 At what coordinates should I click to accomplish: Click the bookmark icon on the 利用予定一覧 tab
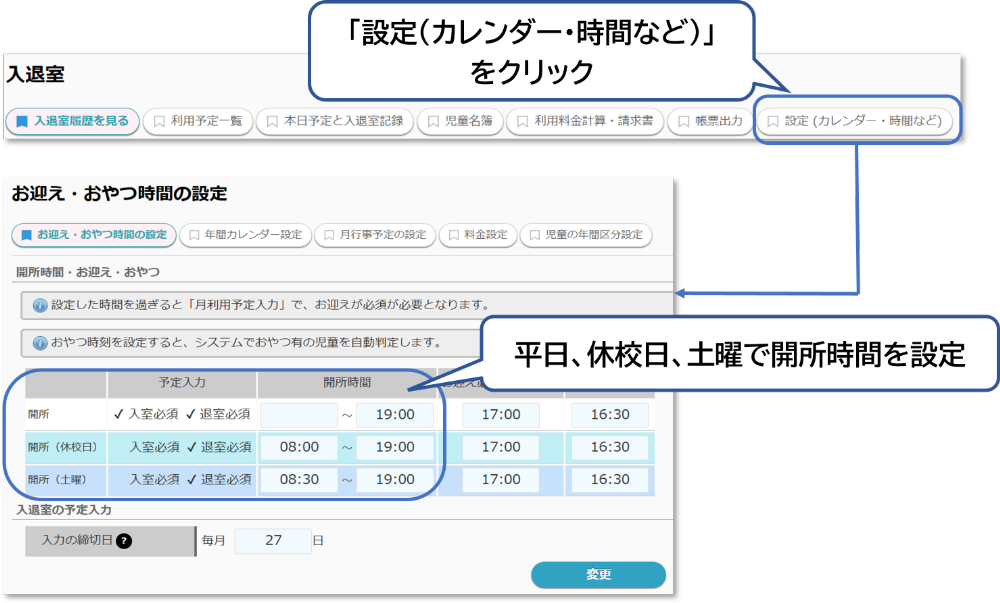click(158, 122)
